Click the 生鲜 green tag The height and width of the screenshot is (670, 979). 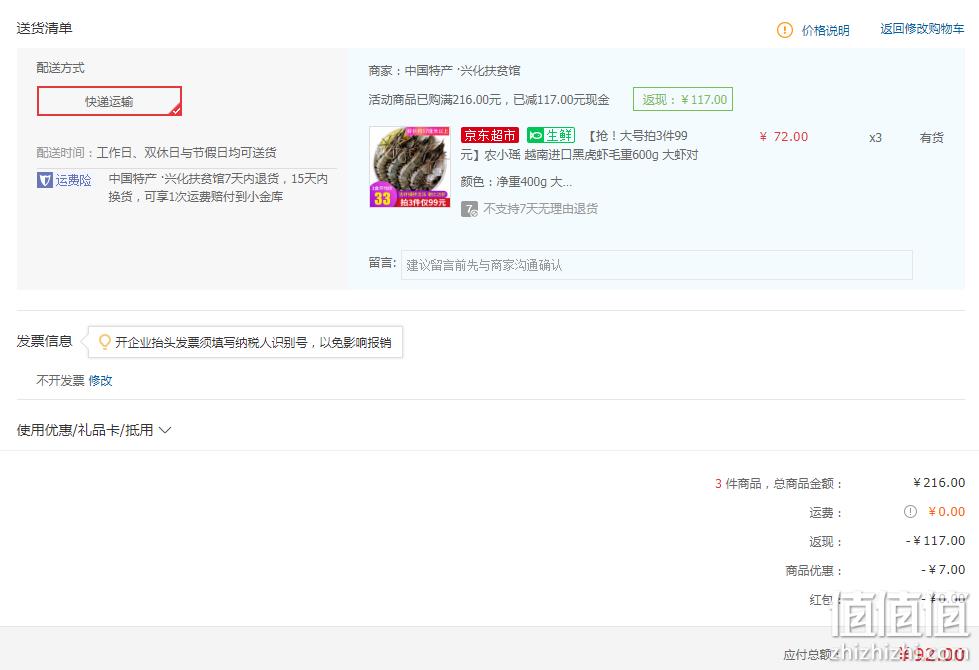tap(551, 135)
